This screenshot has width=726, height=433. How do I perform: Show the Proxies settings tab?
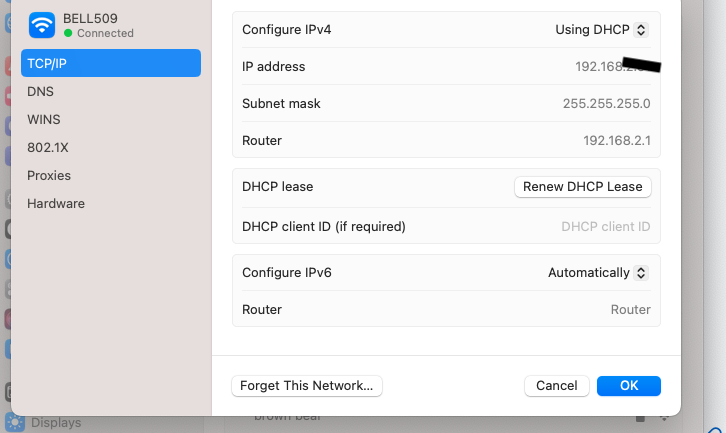tap(49, 175)
